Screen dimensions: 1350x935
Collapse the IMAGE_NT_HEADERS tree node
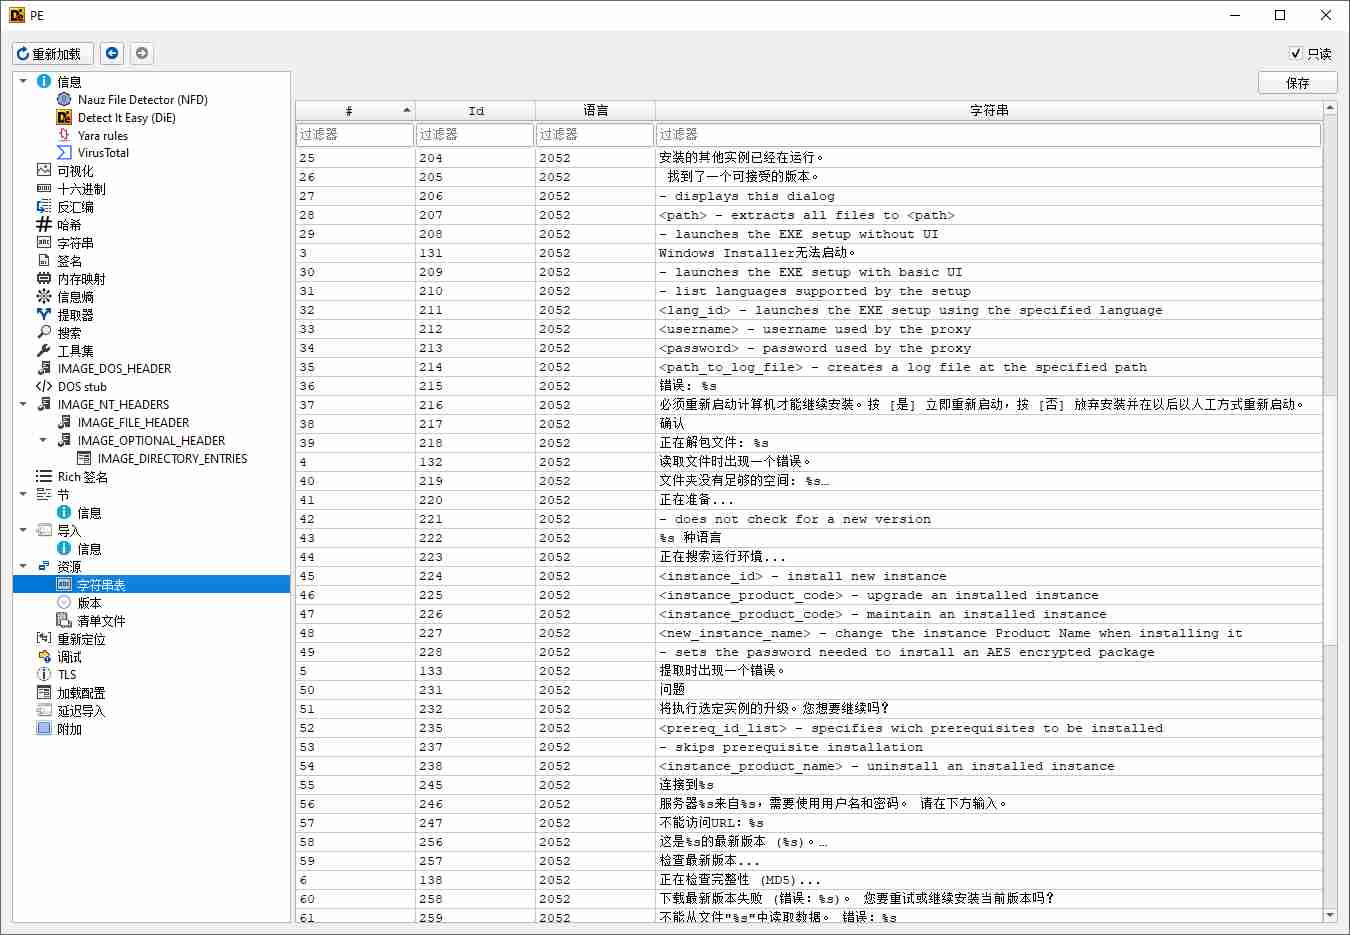click(23, 404)
